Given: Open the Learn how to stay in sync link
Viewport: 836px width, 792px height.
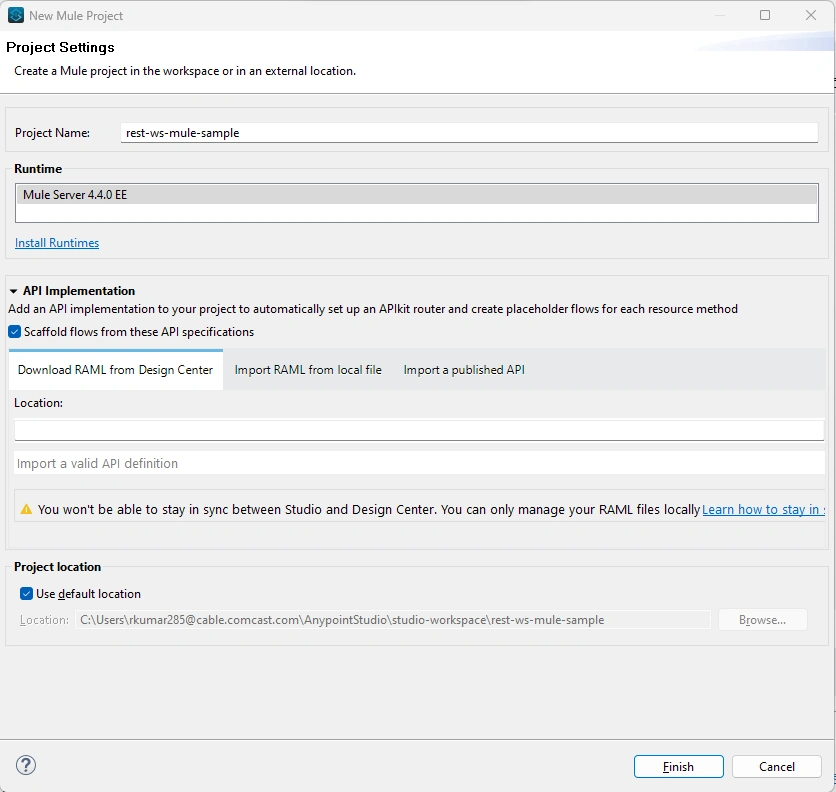Looking at the screenshot, I should click(763, 509).
